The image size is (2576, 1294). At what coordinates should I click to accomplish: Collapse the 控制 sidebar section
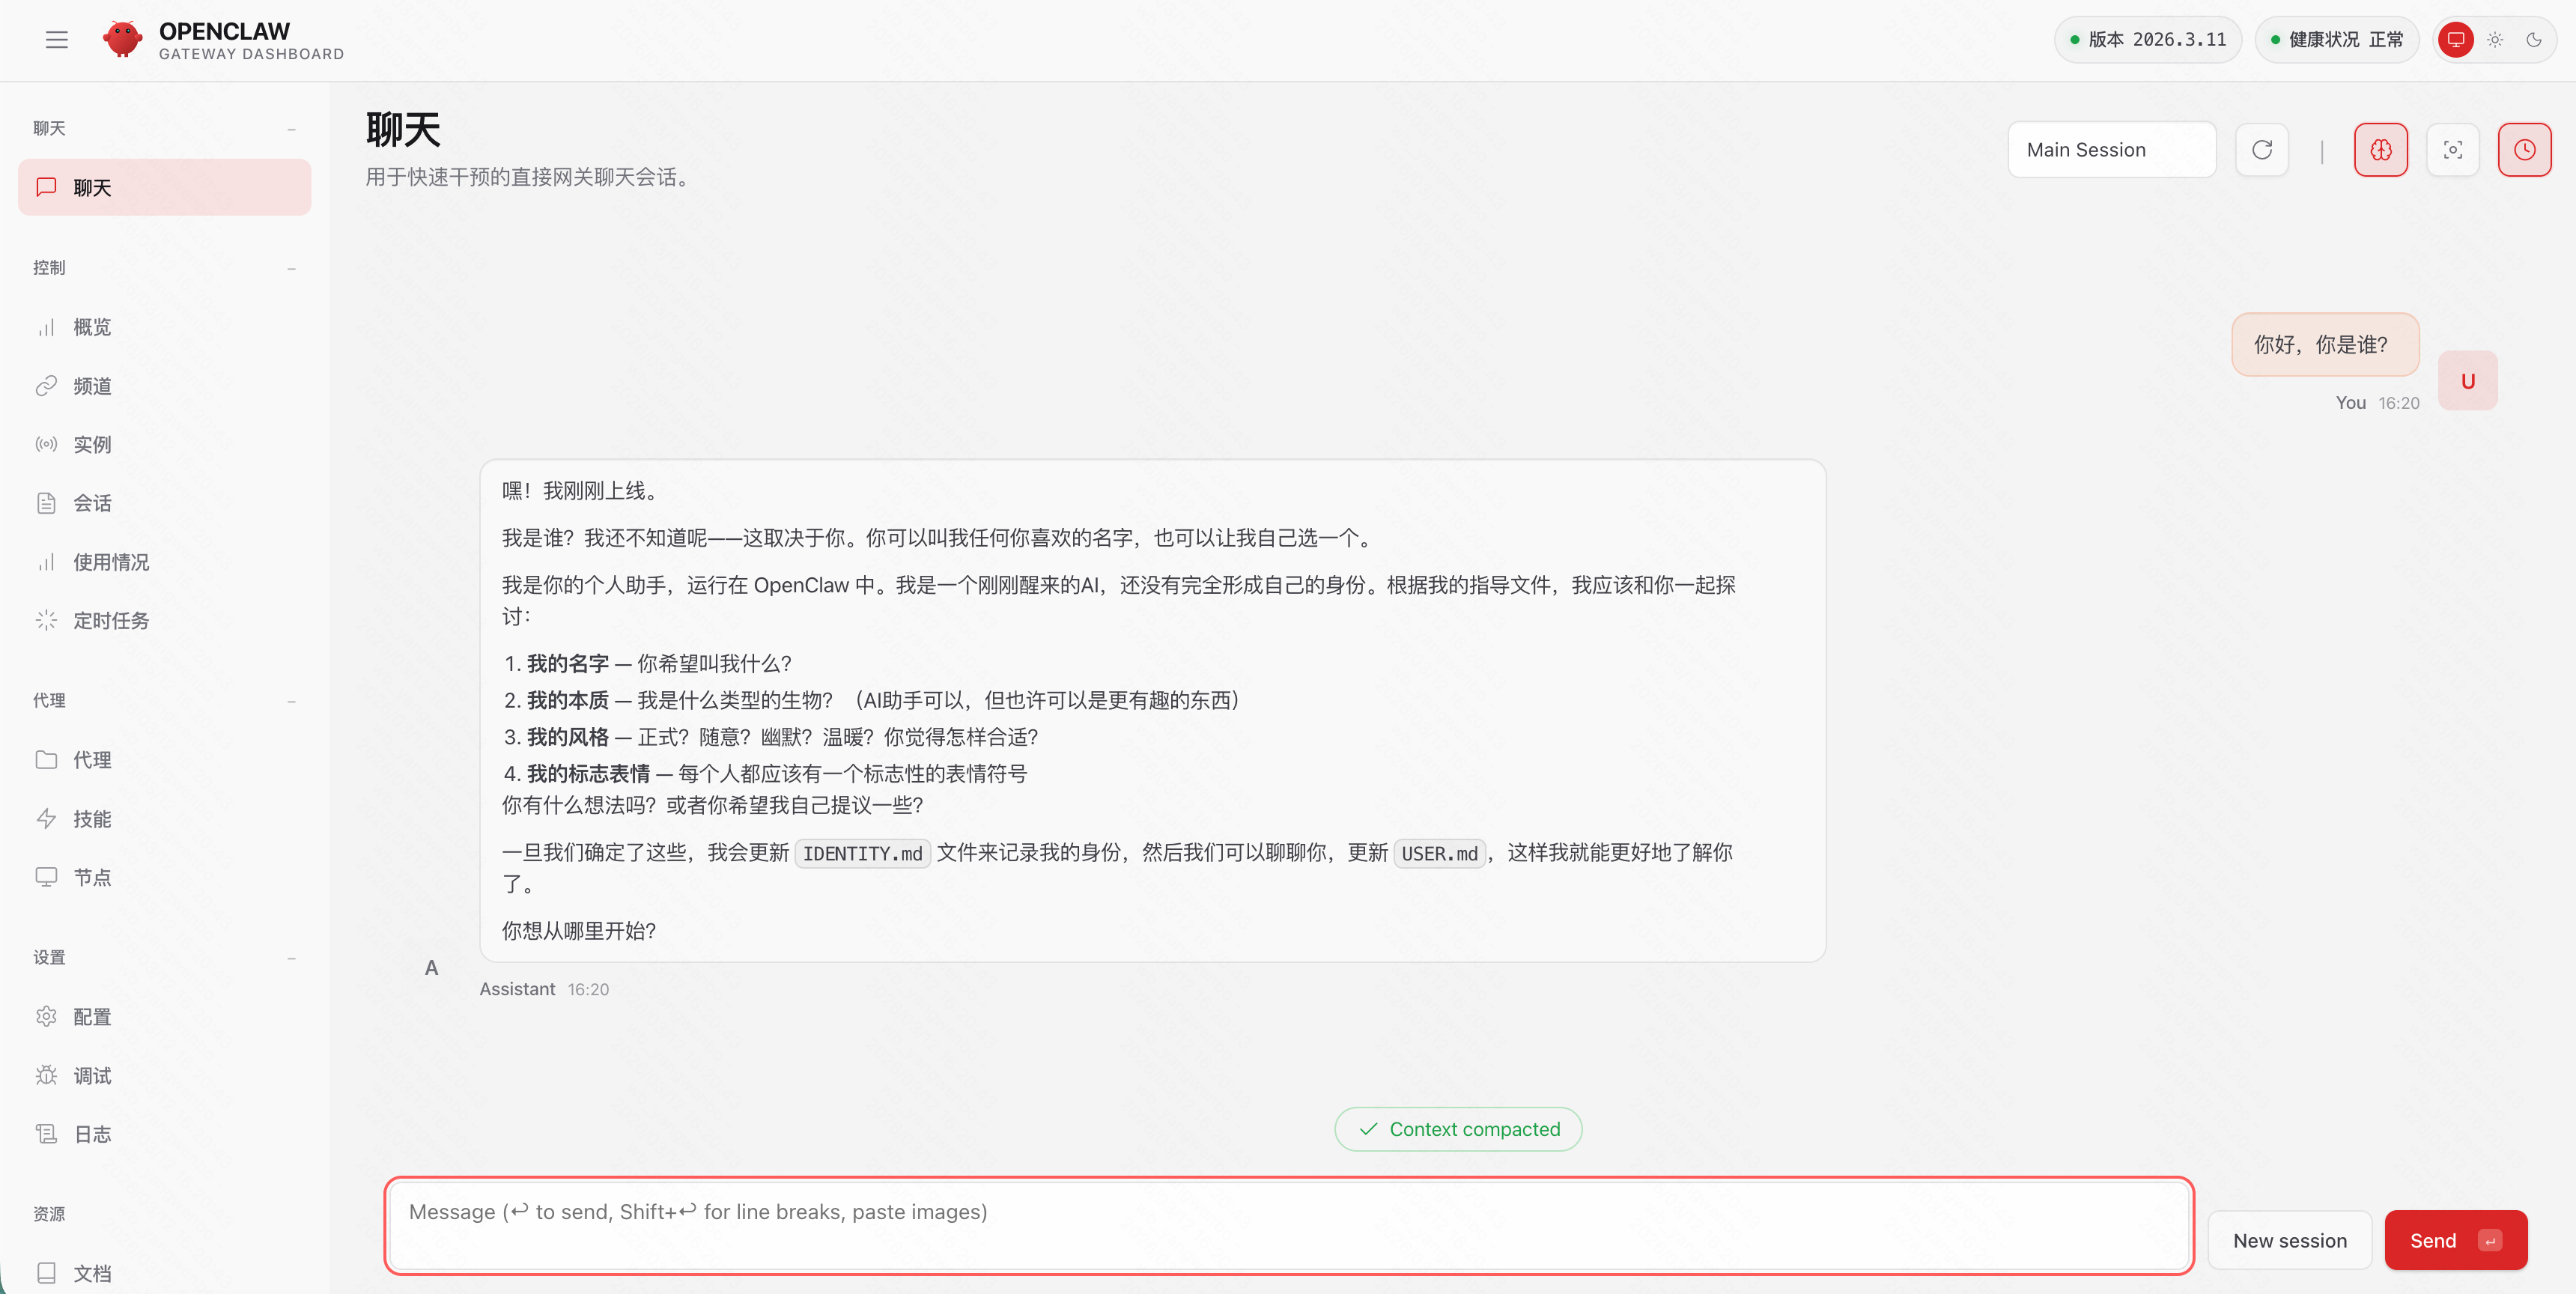tap(291, 268)
